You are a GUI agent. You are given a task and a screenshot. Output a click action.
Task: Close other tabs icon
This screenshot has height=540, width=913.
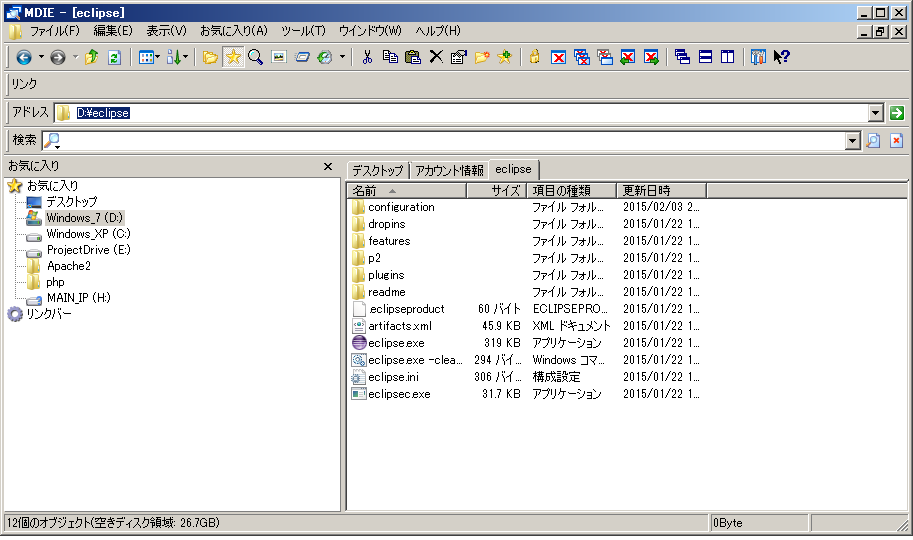(605, 57)
